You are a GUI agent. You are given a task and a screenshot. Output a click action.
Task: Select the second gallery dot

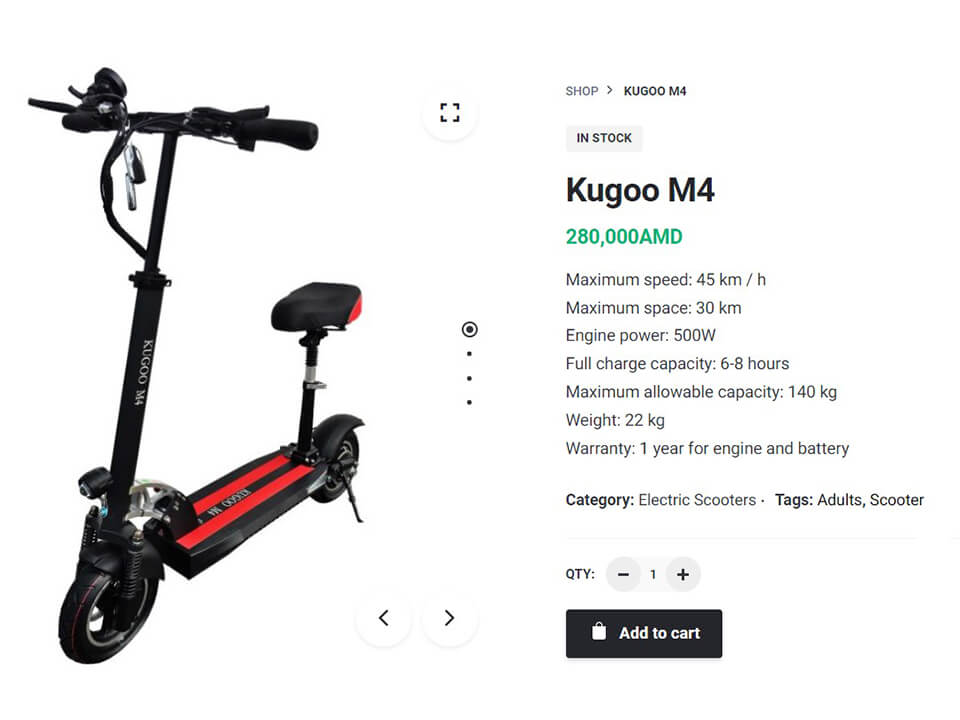[x=470, y=354]
